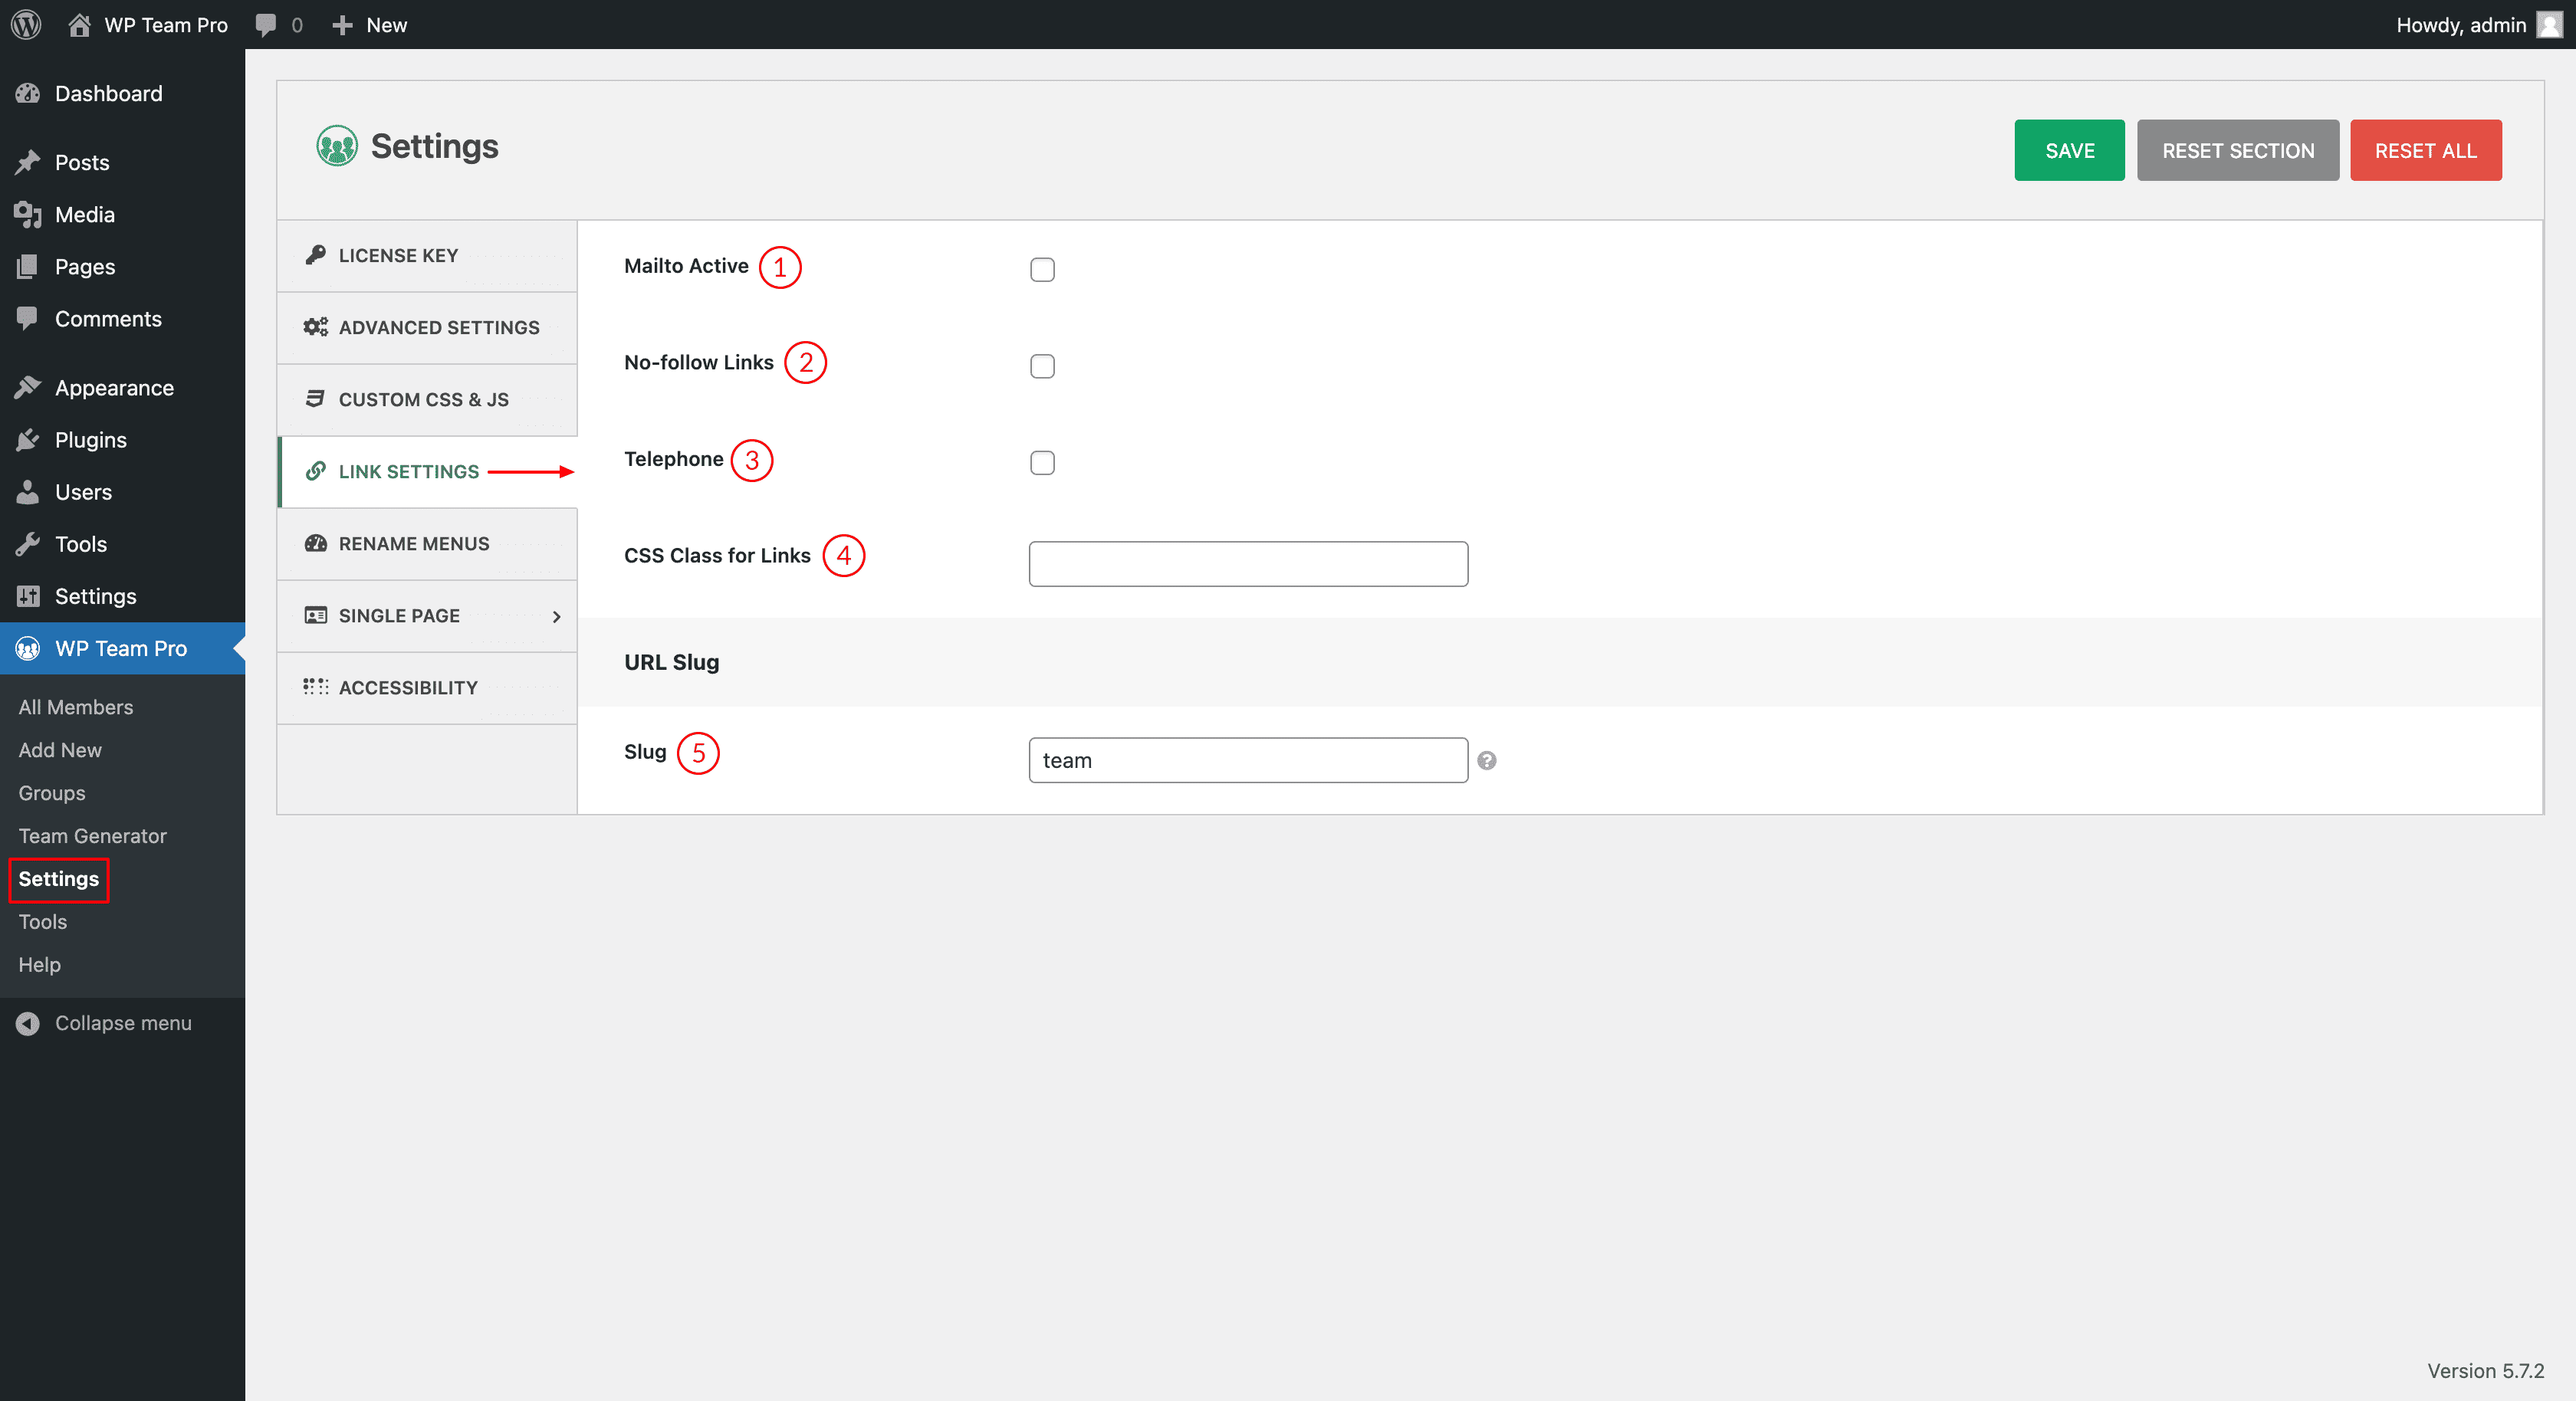Click the Plugins plug icon in sidebar
Screen dimensions: 2576x1401
click(28, 440)
